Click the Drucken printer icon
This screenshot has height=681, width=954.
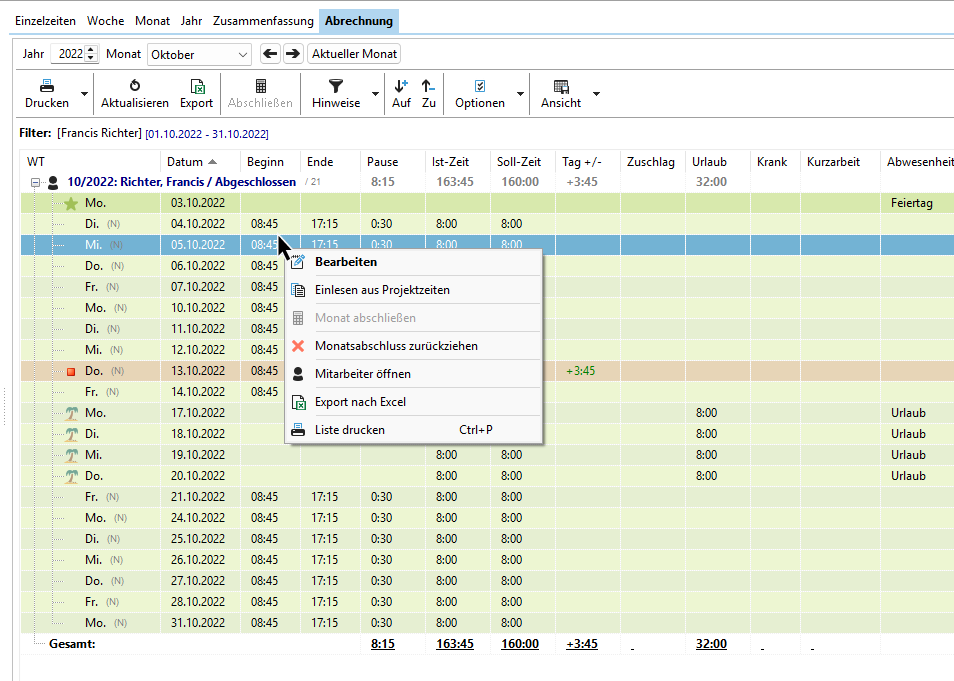47,86
